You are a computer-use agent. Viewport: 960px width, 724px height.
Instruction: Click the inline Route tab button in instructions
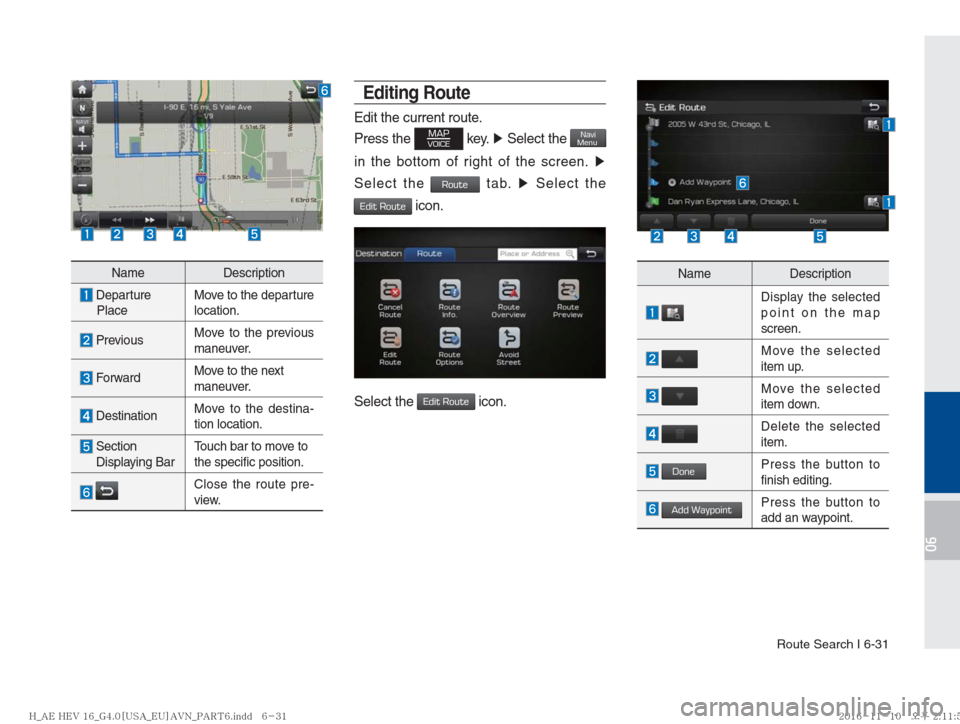[x=455, y=184]
